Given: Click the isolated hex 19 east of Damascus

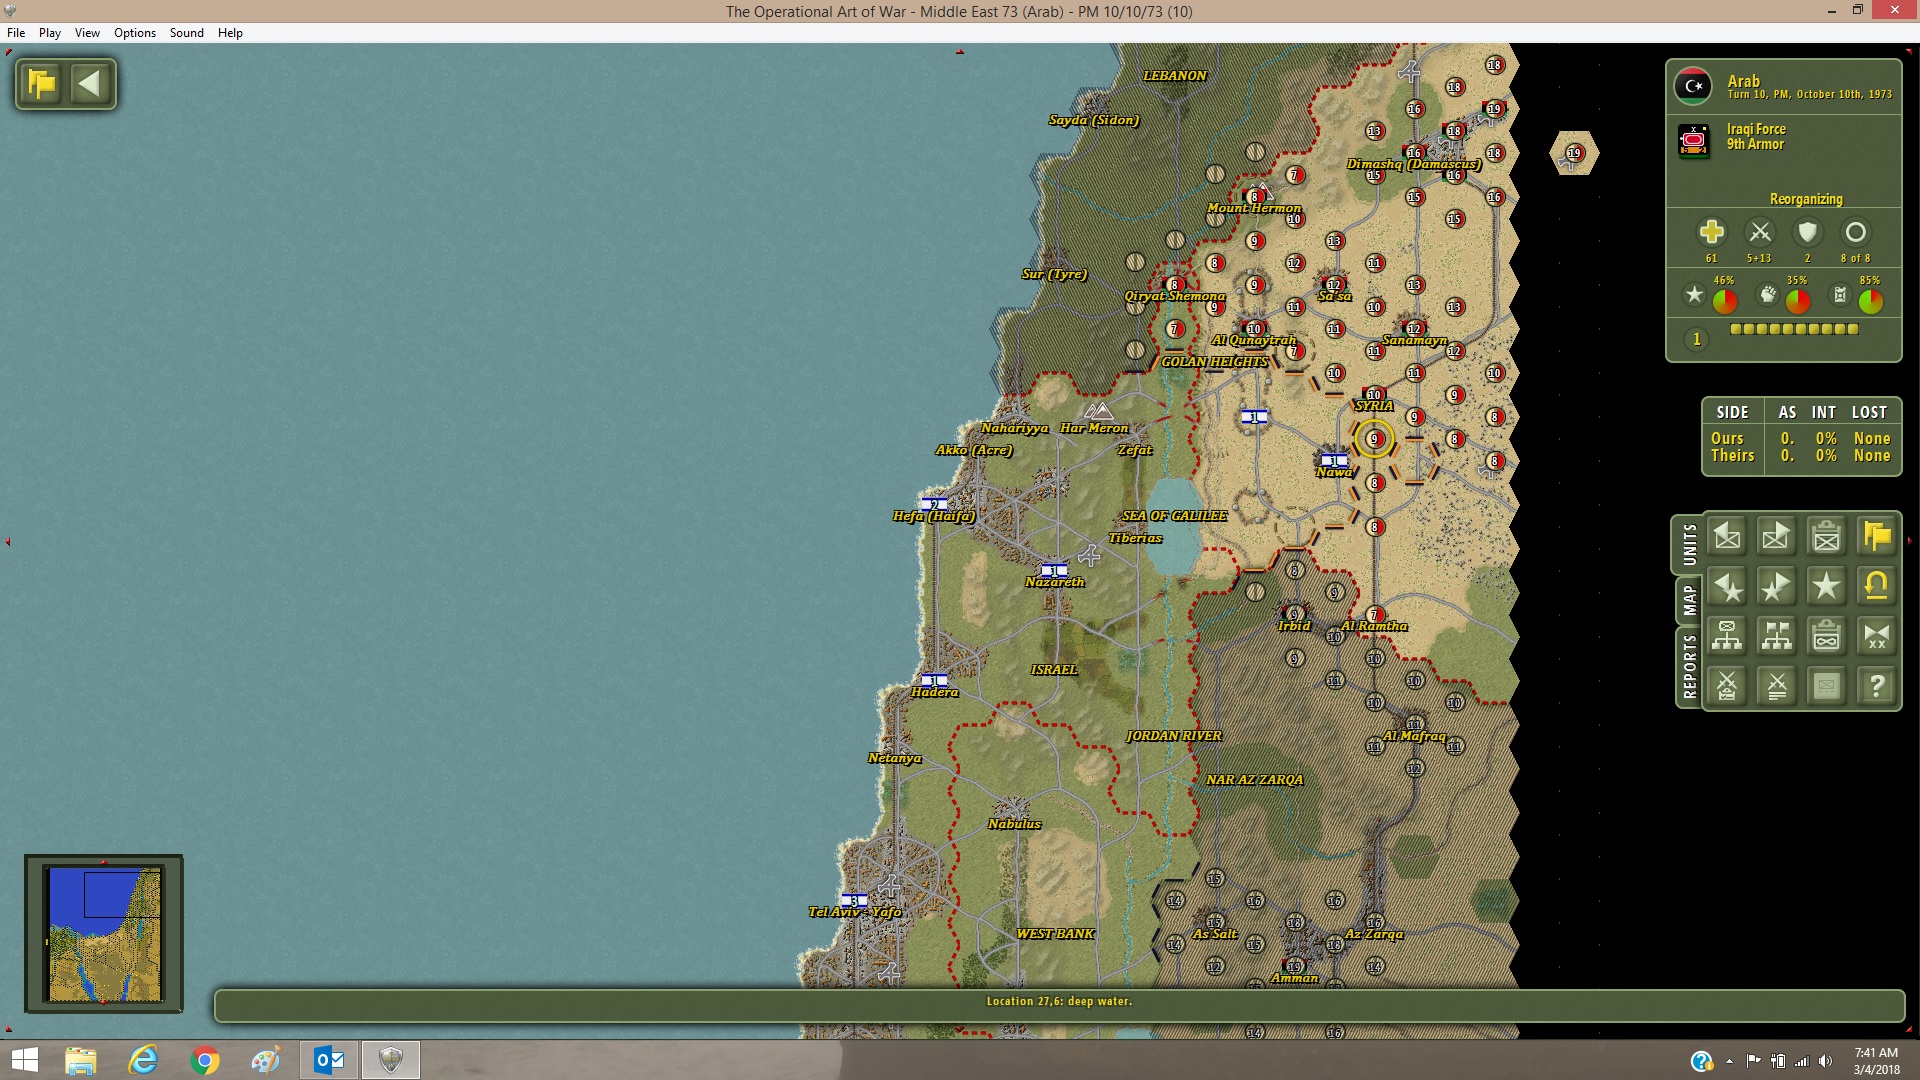Looking at the screenshot, I should pyautogui.click(x=1574, y=153).
